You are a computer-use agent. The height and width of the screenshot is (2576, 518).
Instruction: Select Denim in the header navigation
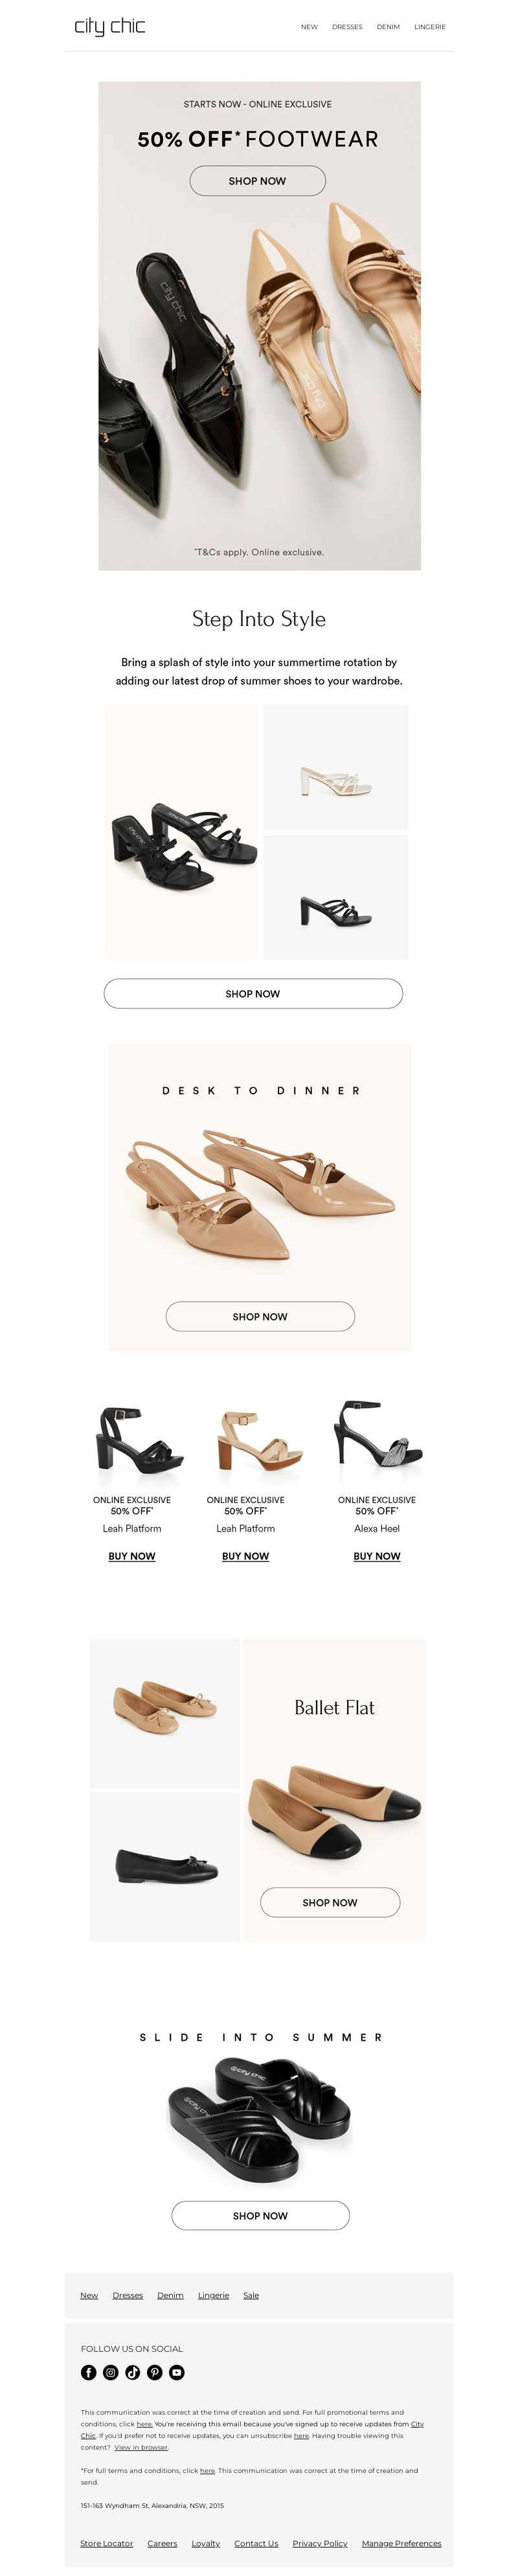click(388, 27)
